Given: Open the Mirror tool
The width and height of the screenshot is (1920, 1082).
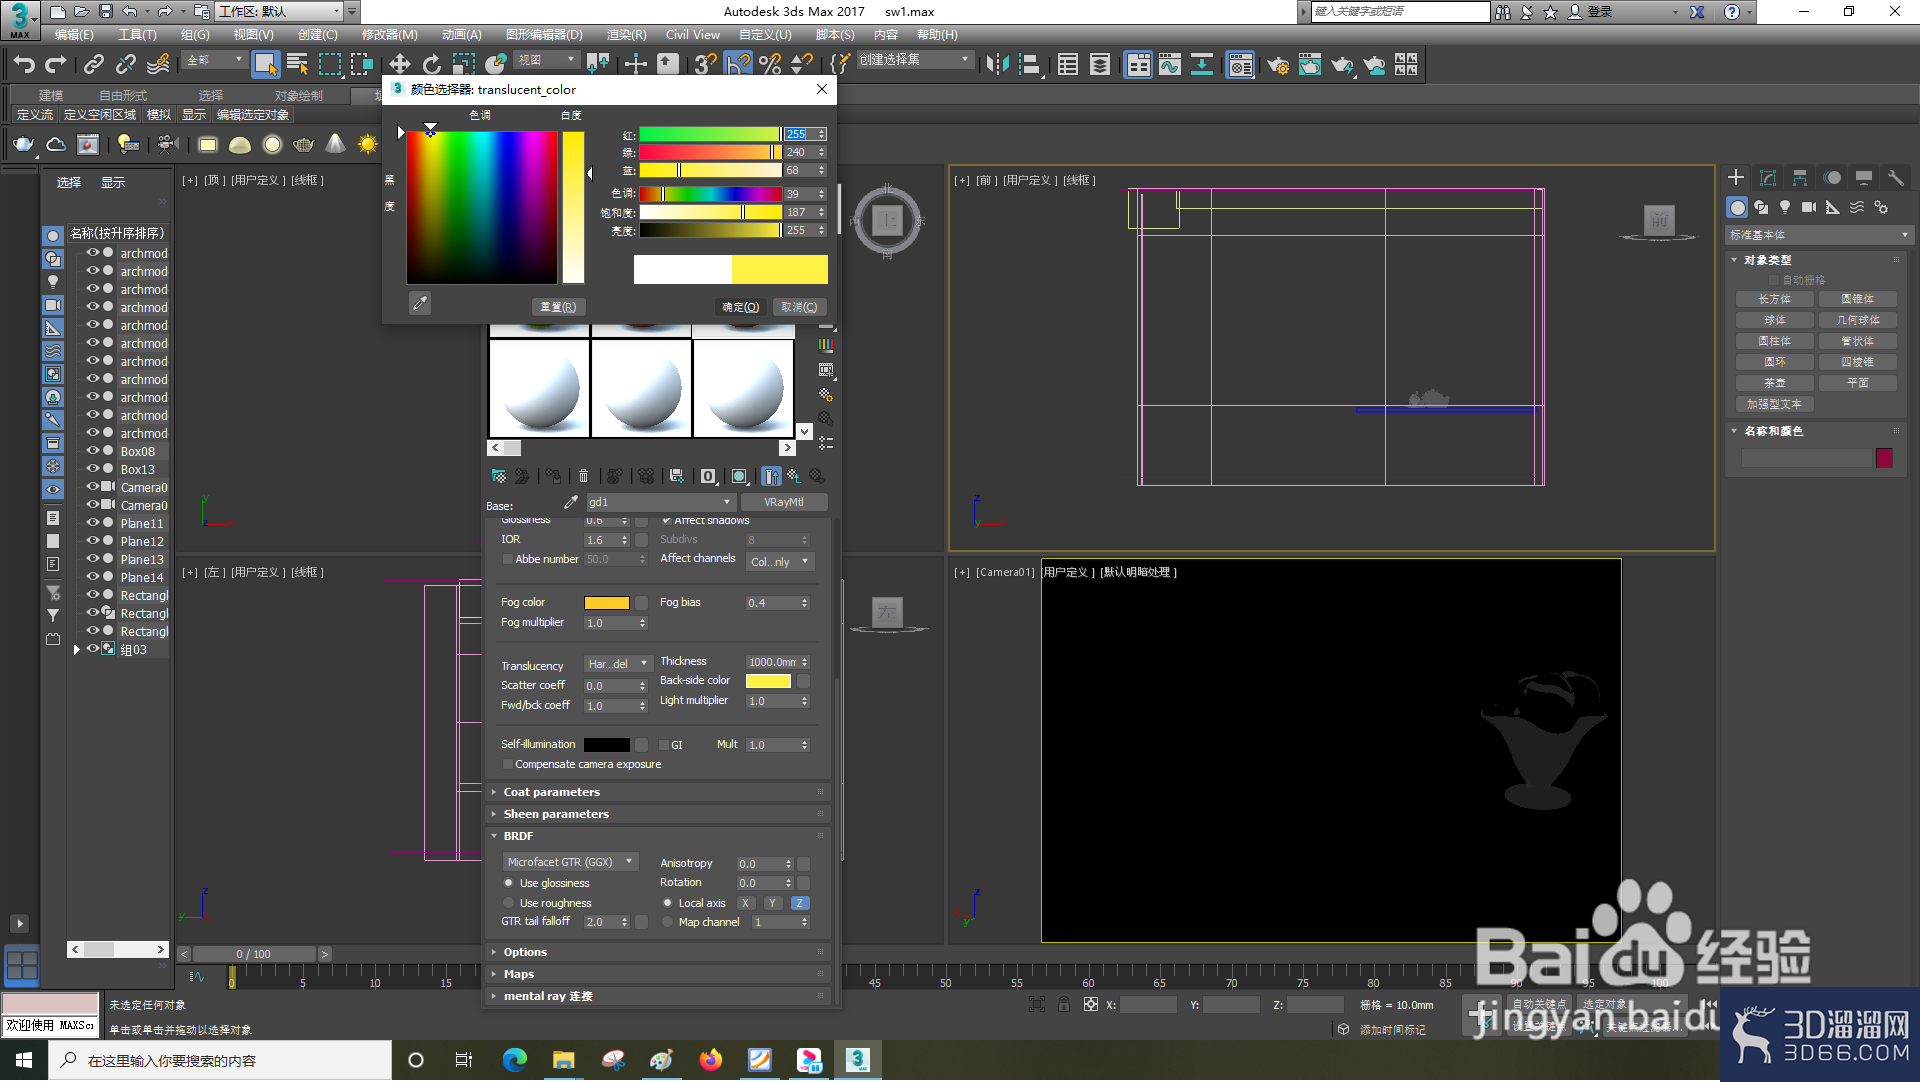Looking at the screenshot, I should coord(997,64).
